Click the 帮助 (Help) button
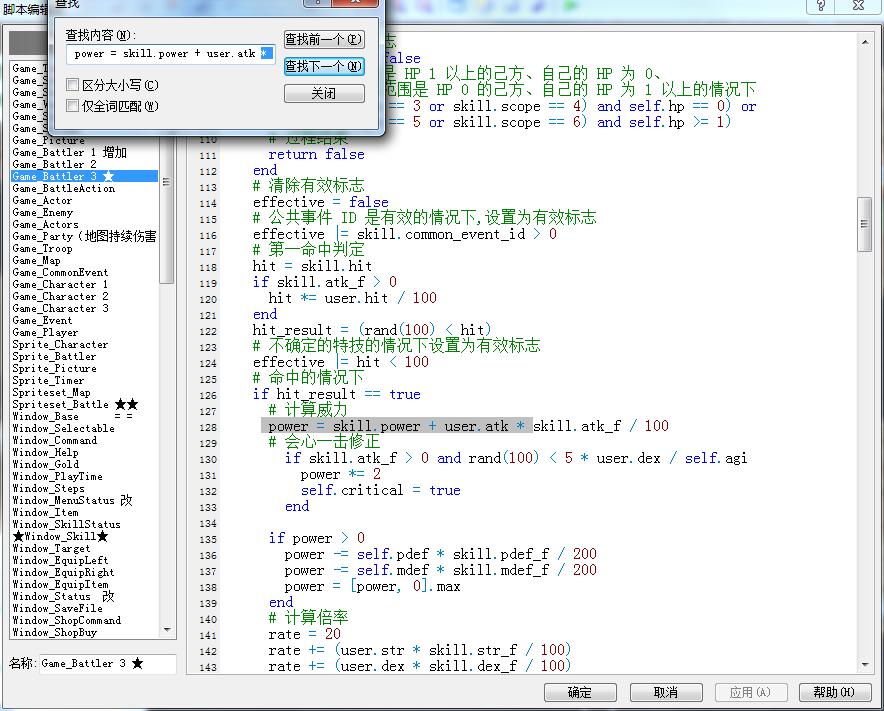This screenshot has width=884, height=711. [x=834, y=692]
